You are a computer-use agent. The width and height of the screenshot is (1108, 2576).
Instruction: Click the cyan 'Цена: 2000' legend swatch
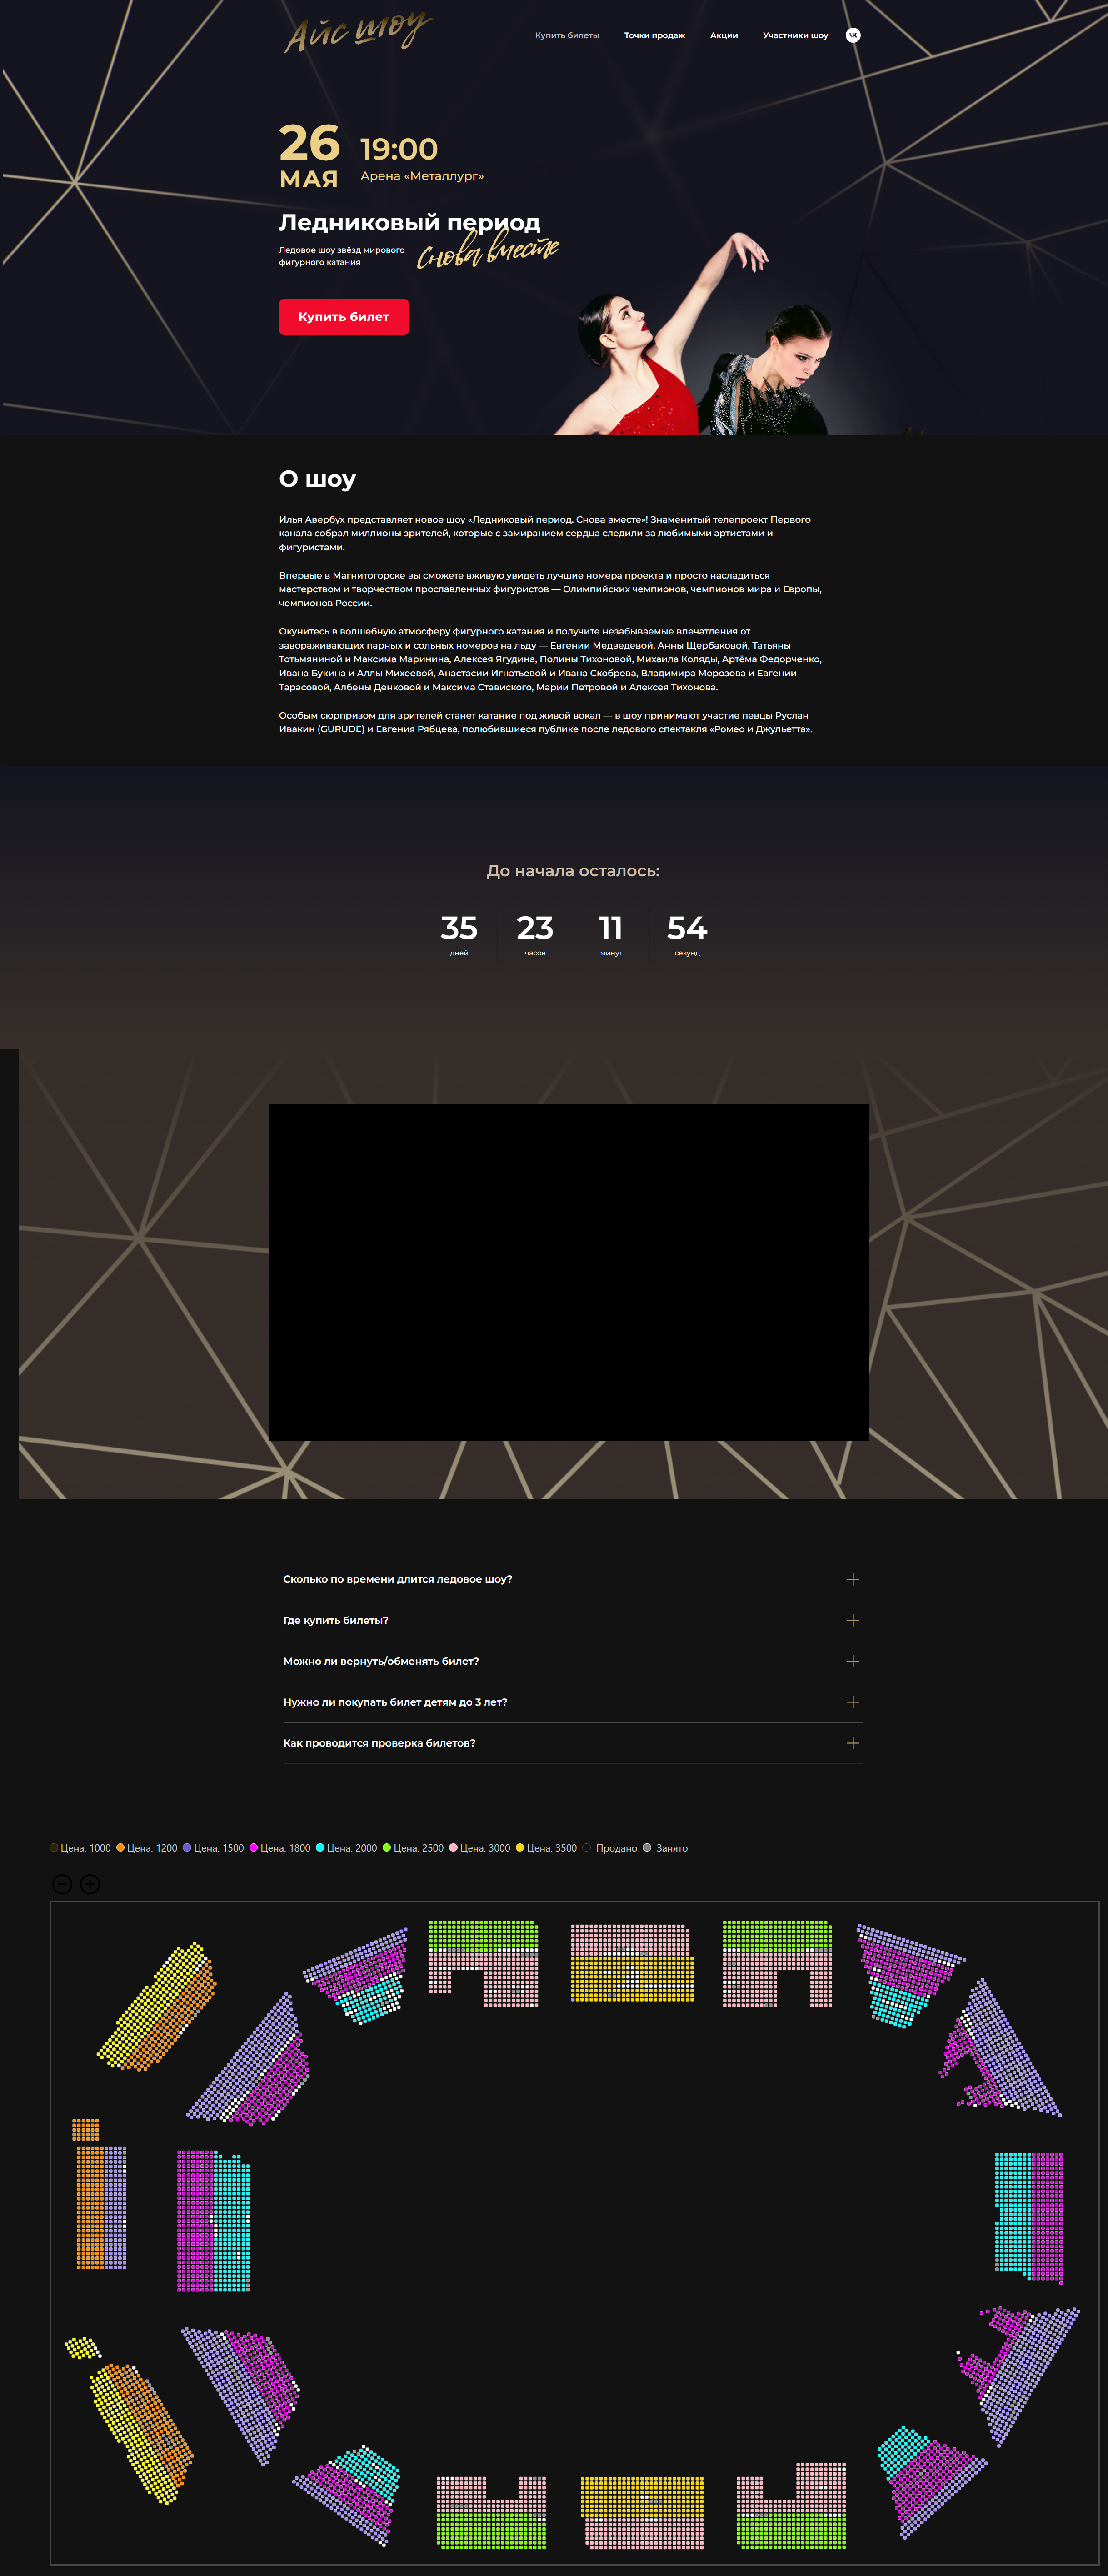(x=320, y=1848)
